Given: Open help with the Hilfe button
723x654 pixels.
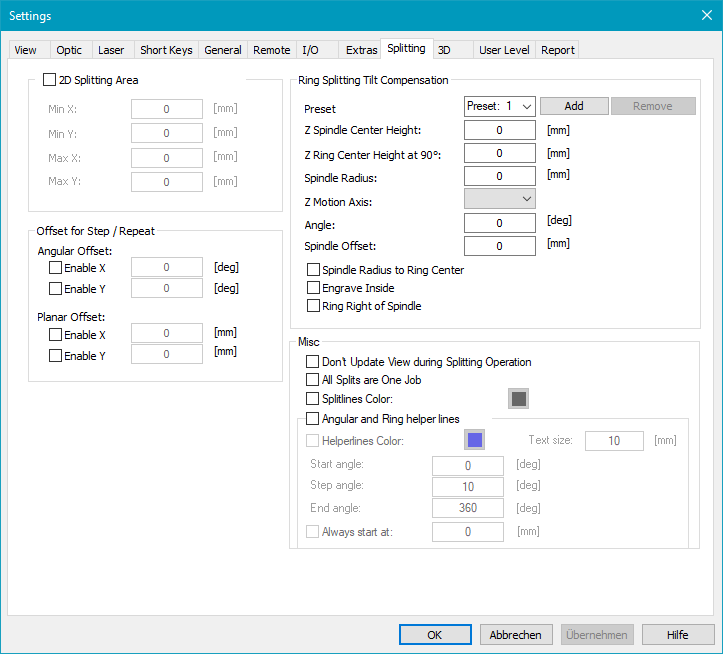Looking at the screenshot, I should (678, 635).
